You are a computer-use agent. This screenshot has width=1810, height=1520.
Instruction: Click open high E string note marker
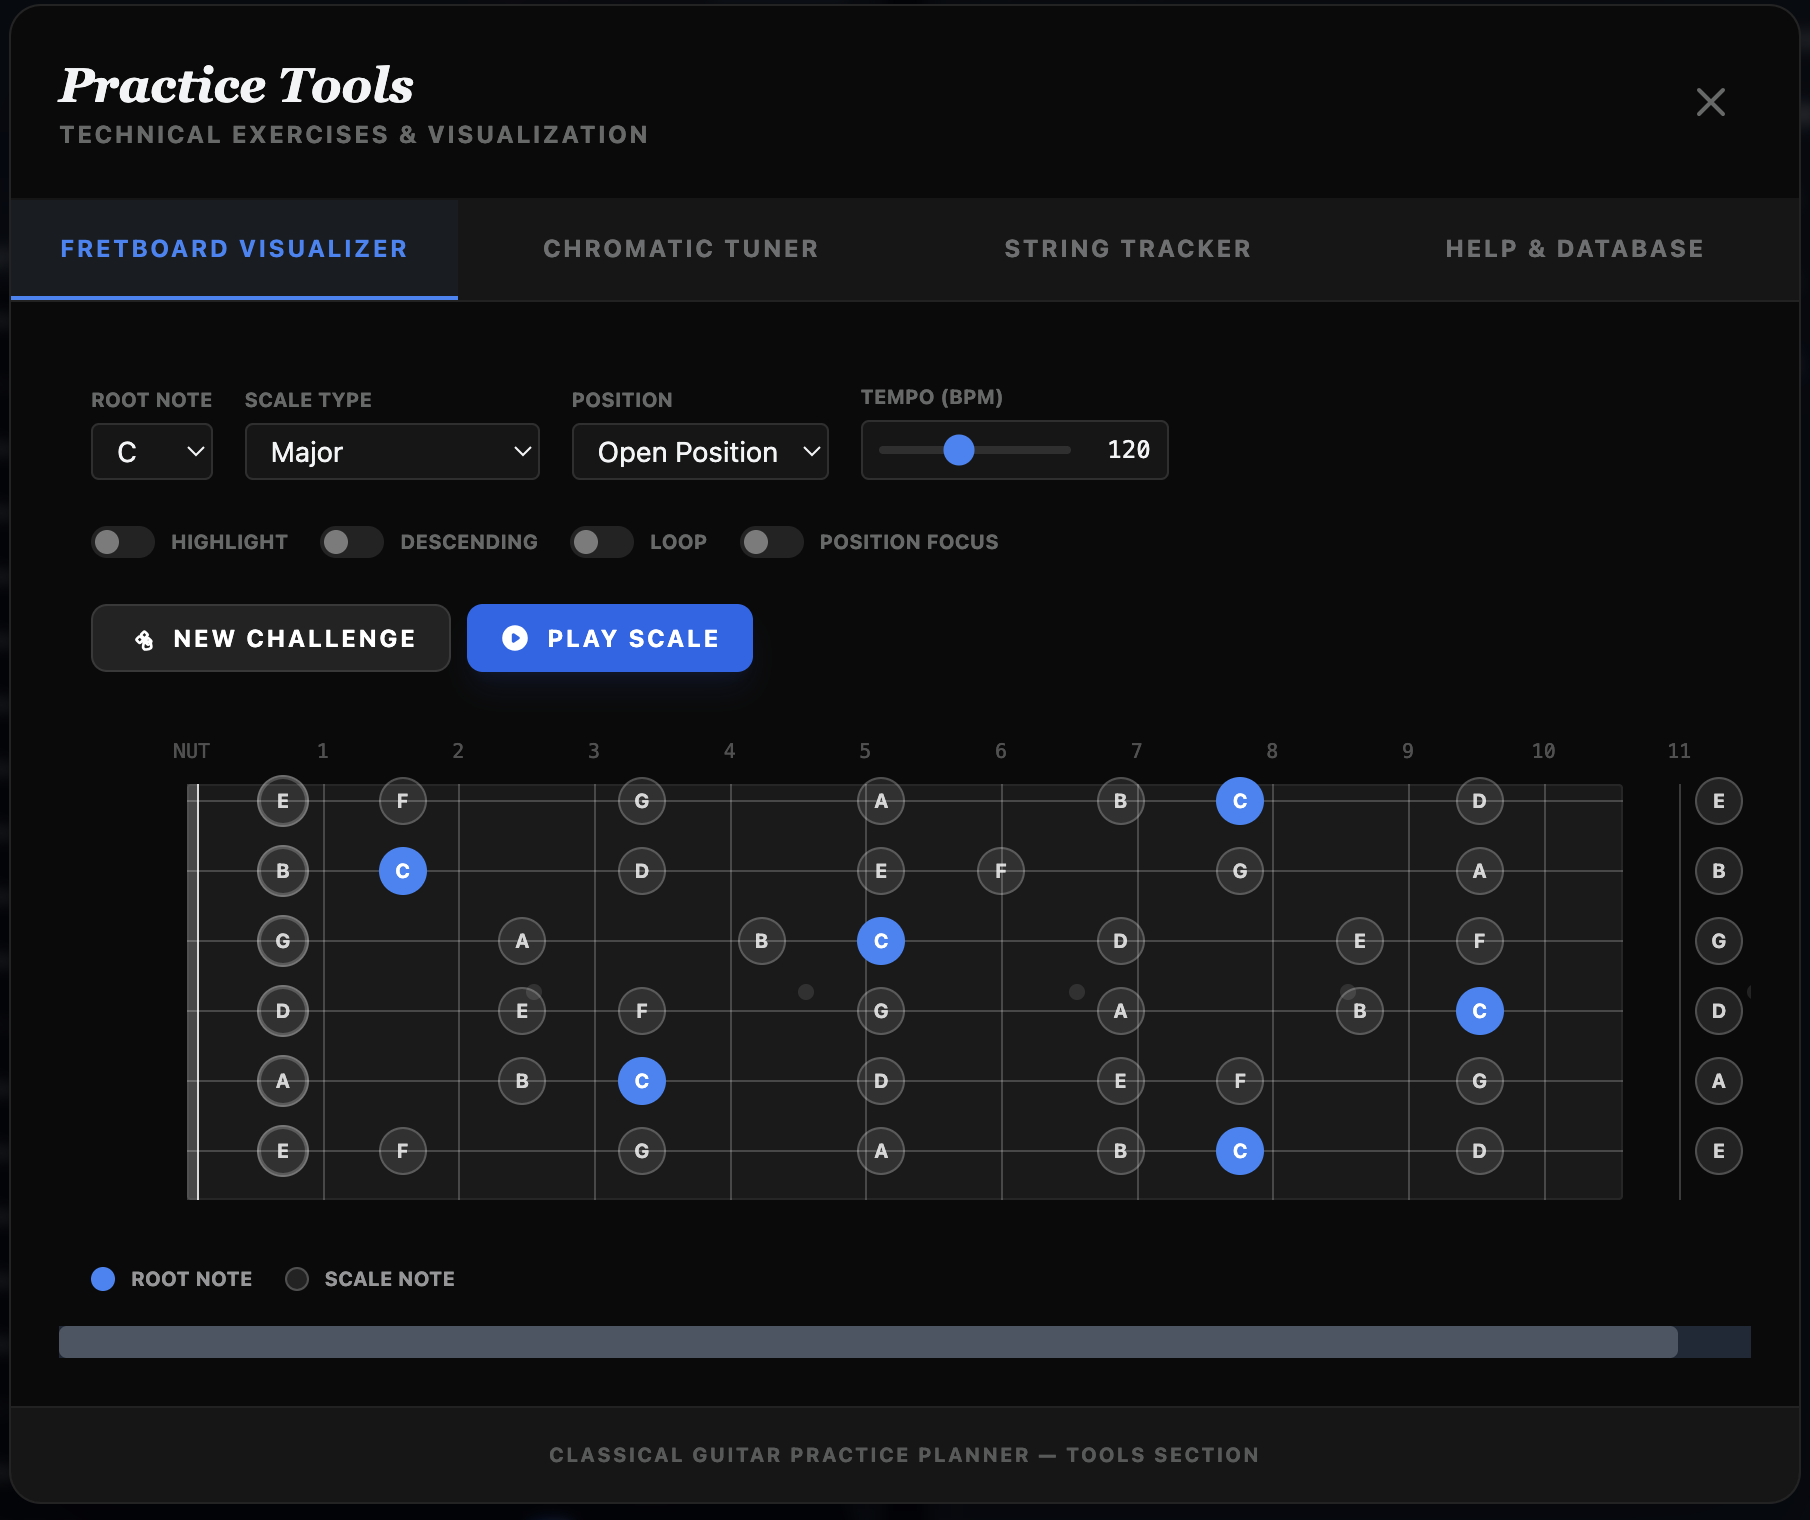point(283,801)
